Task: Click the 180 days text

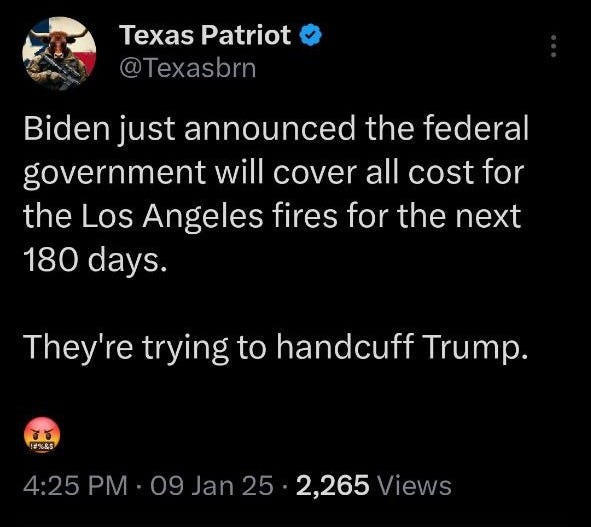Action: [x=95, y=261]
